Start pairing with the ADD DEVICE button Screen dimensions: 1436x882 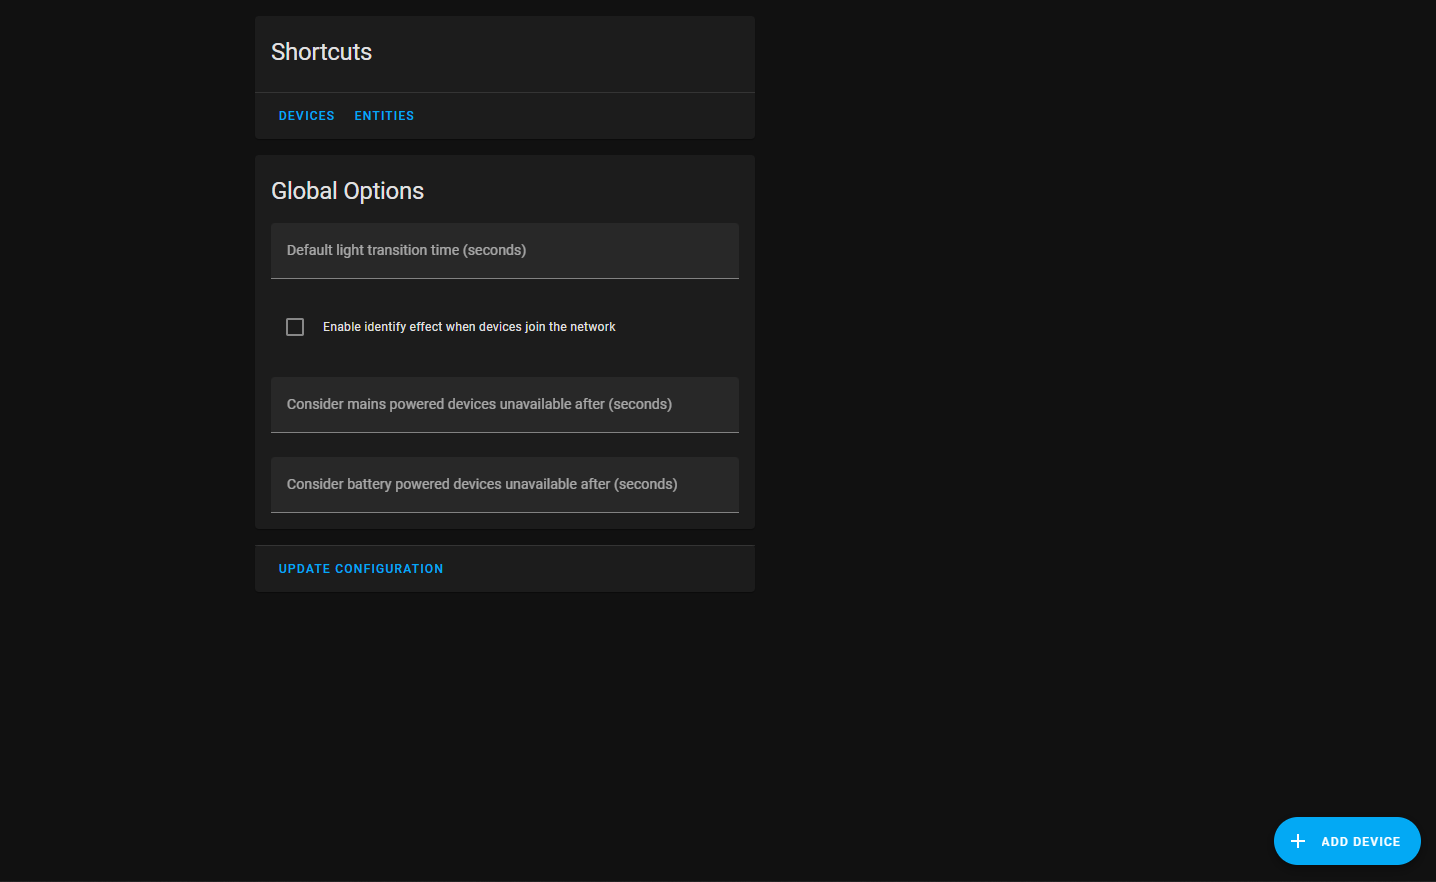coord(1347,841)
